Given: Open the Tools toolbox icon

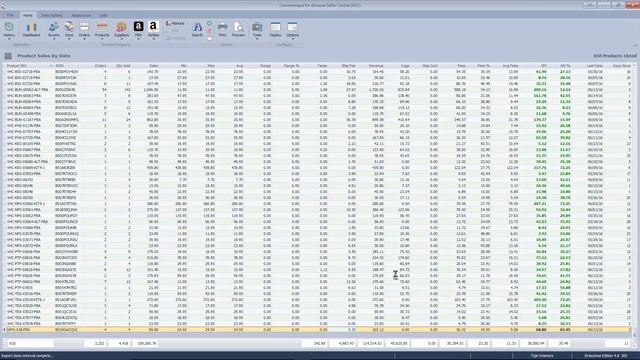Looking at the screenshot, I should [257, 30].
